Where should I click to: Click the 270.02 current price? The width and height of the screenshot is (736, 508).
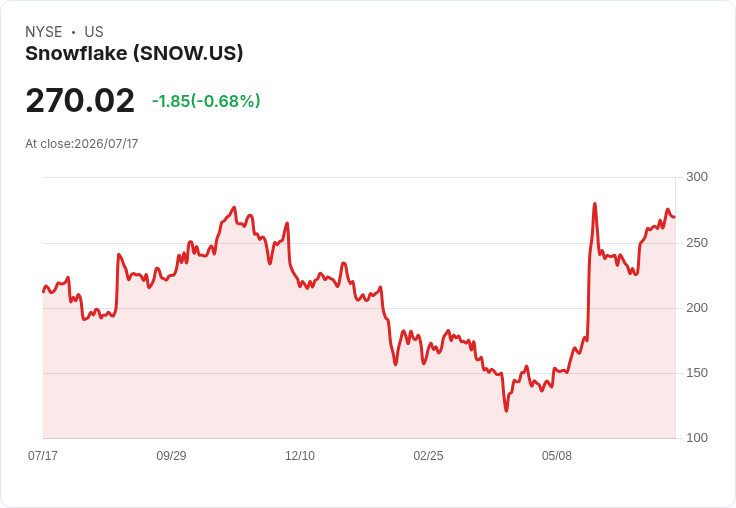coord(80,100)
